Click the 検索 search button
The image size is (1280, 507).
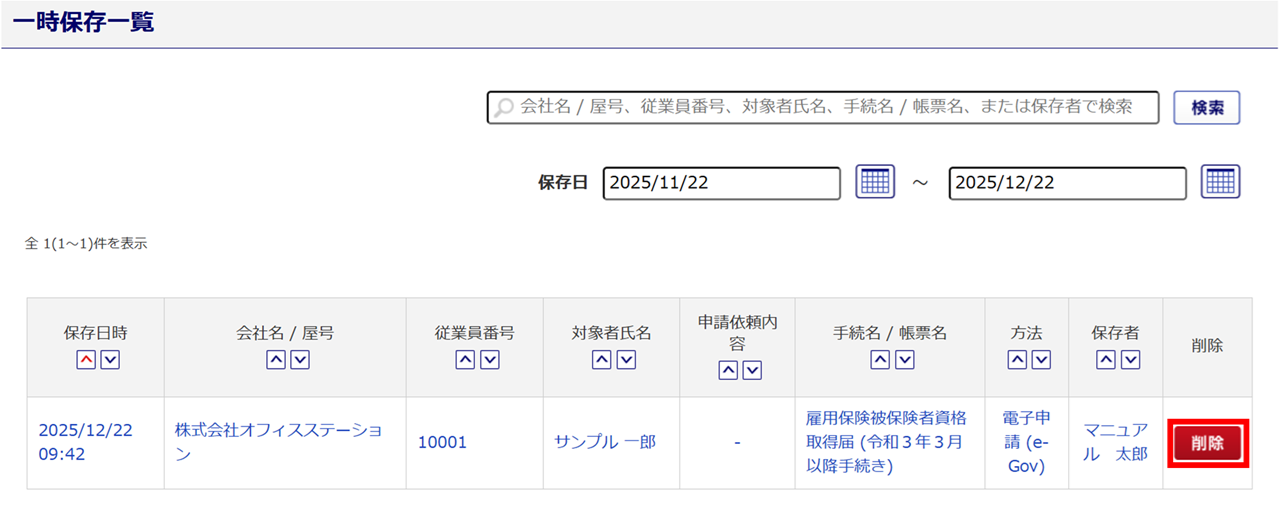click(1207, 108)
